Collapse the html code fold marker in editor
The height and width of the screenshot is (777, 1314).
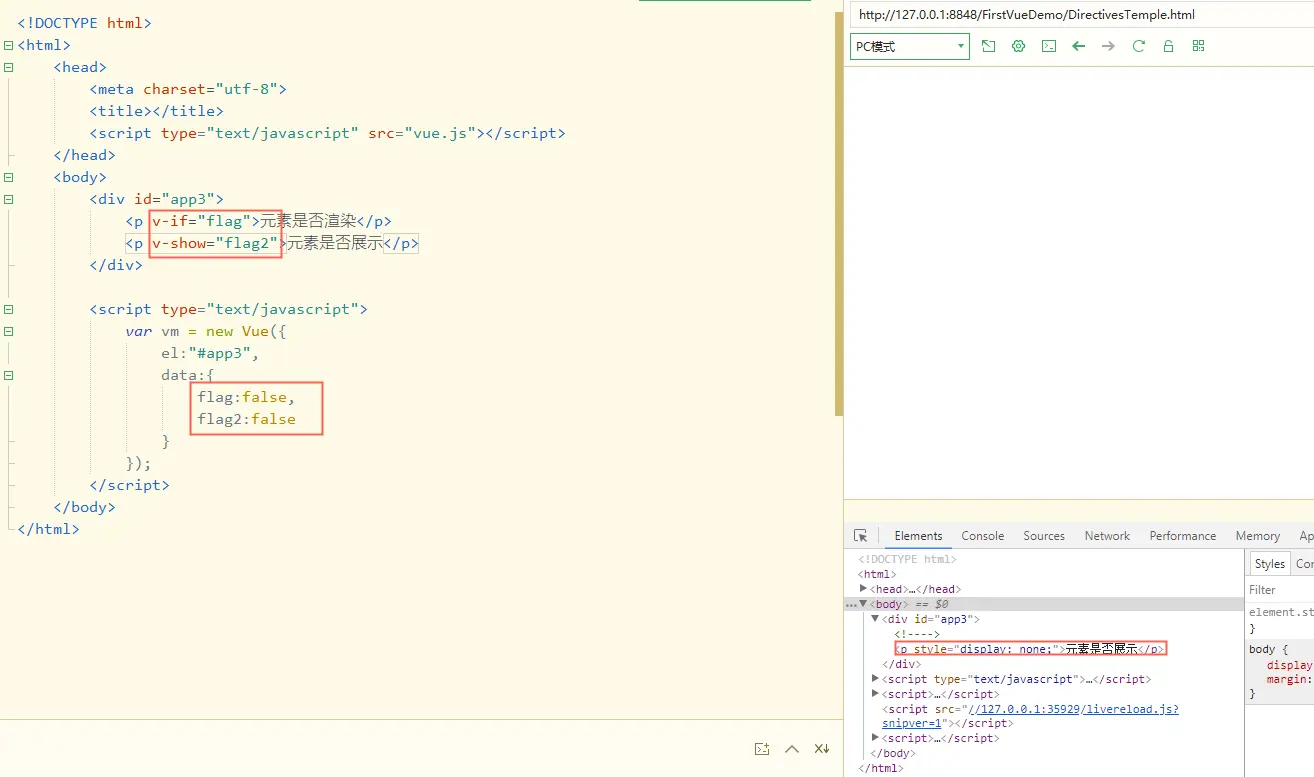8,45
